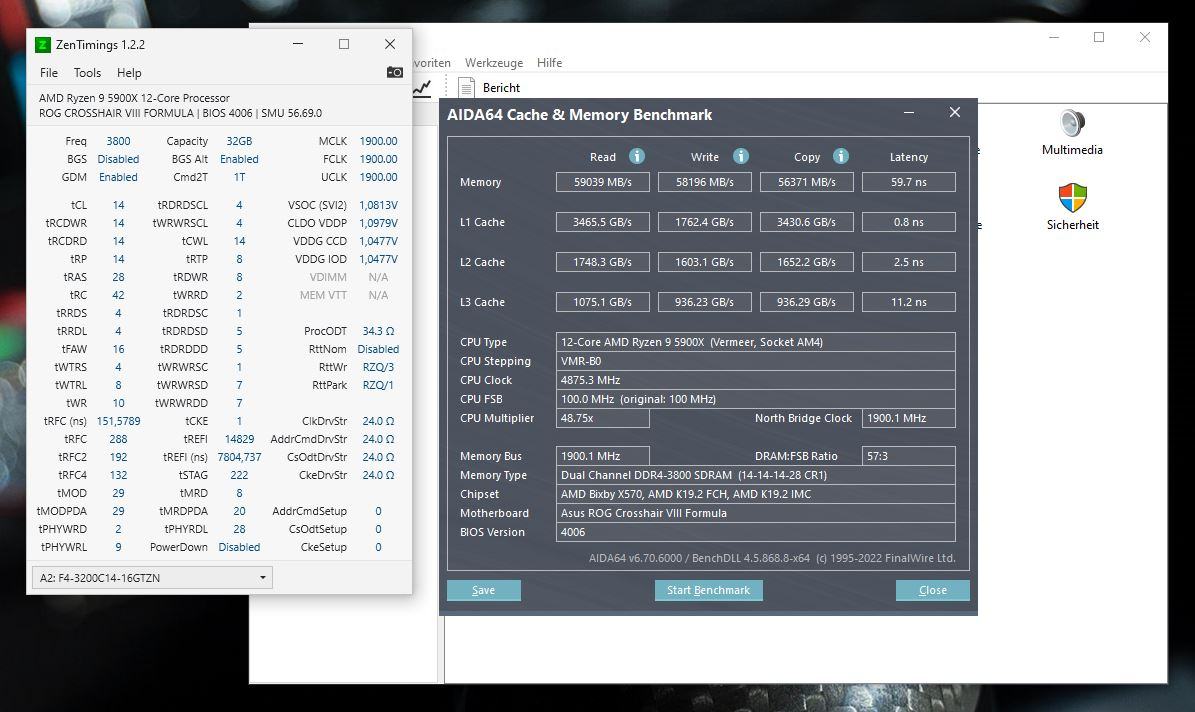Screen dimensions: 1195x712
Task: Select the Memory Write value 58196 MB/s
Action: point(705,182)
